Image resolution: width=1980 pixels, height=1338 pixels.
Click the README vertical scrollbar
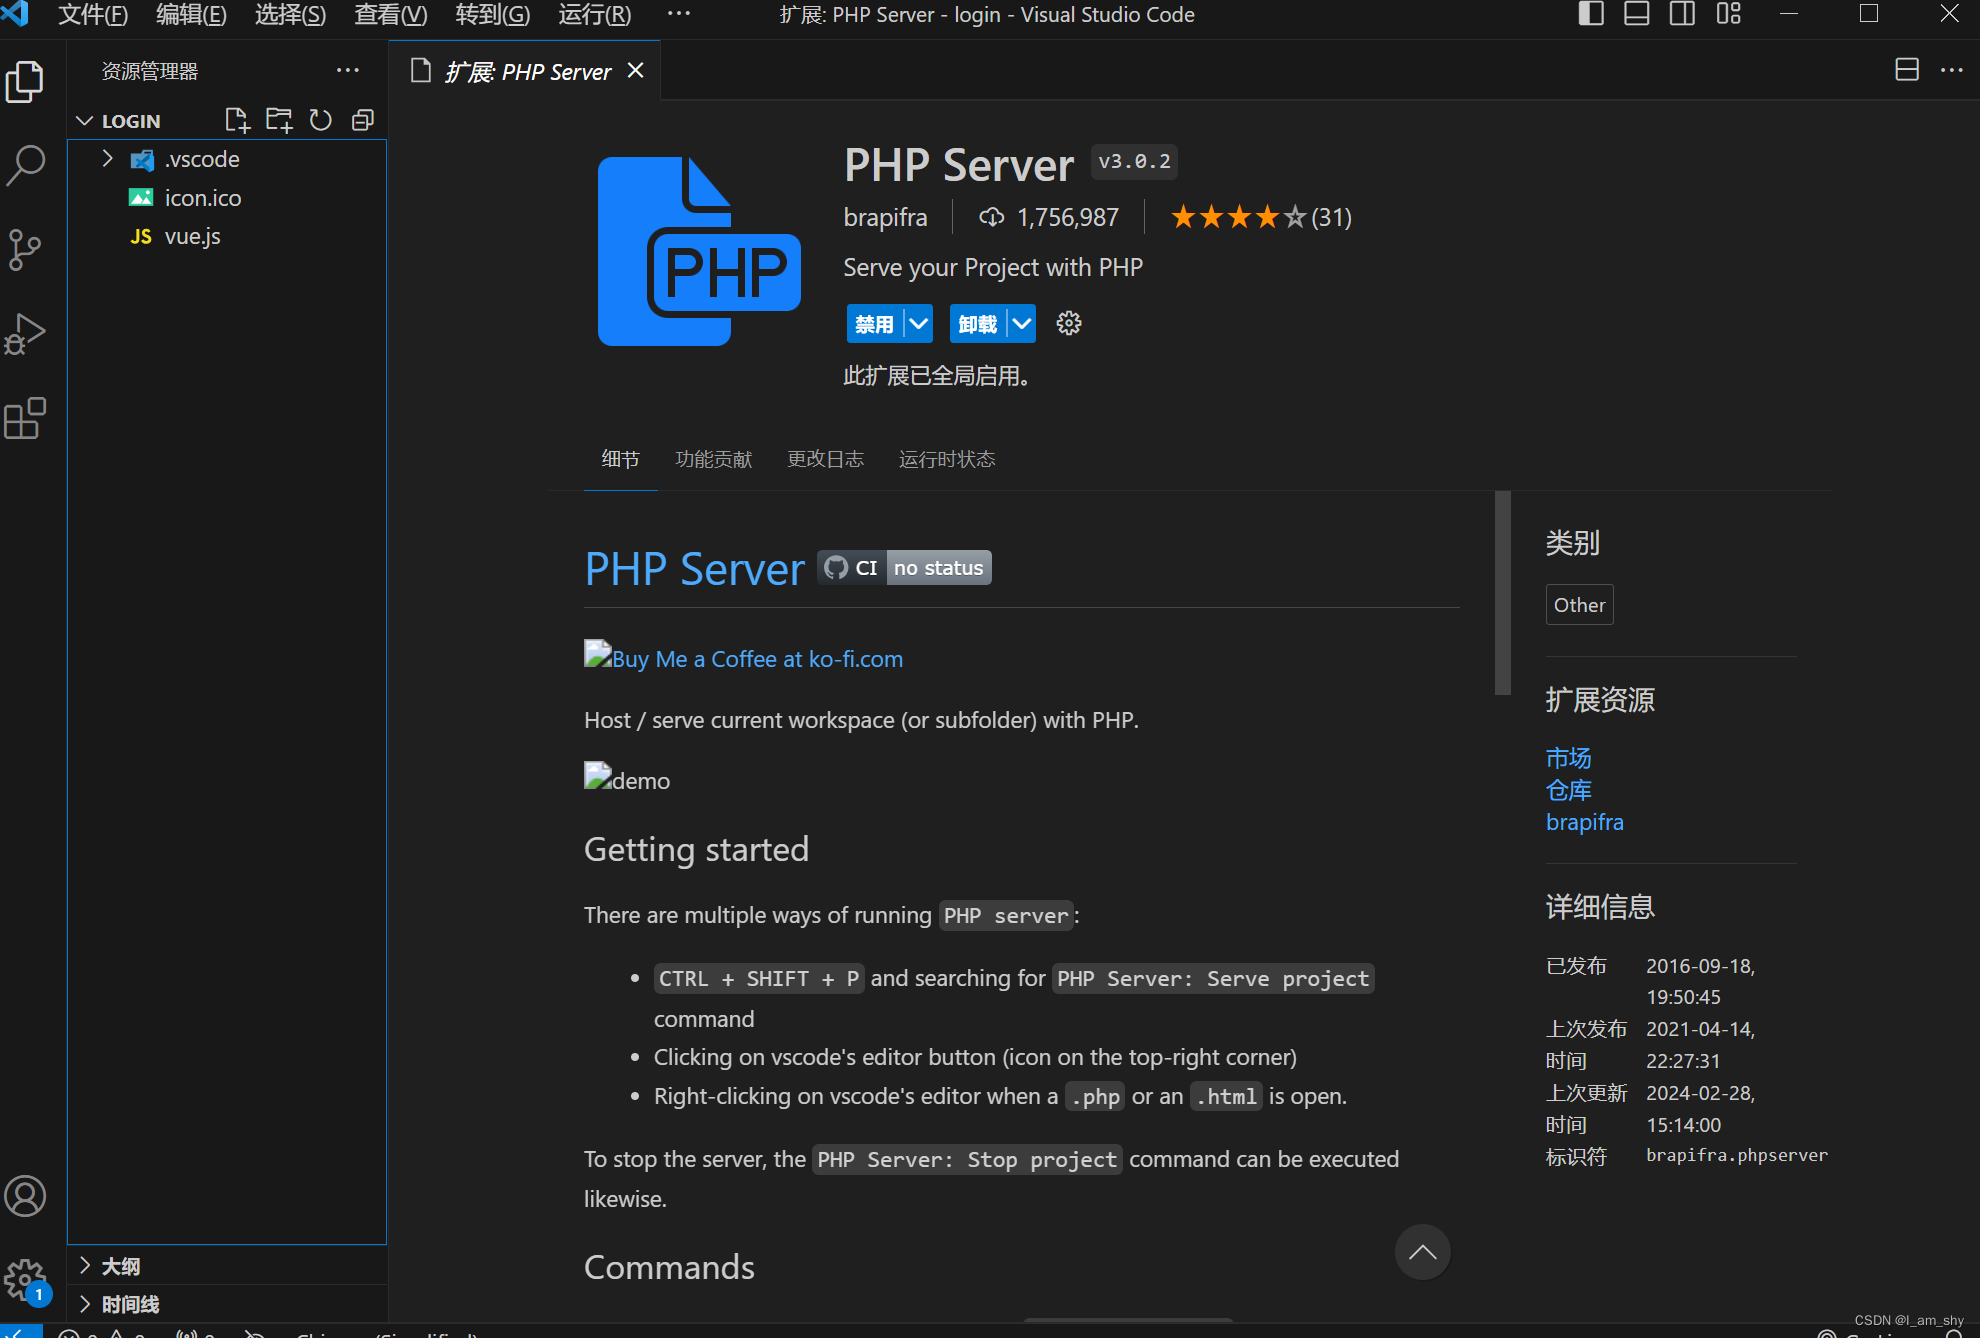click(1503, 593)
